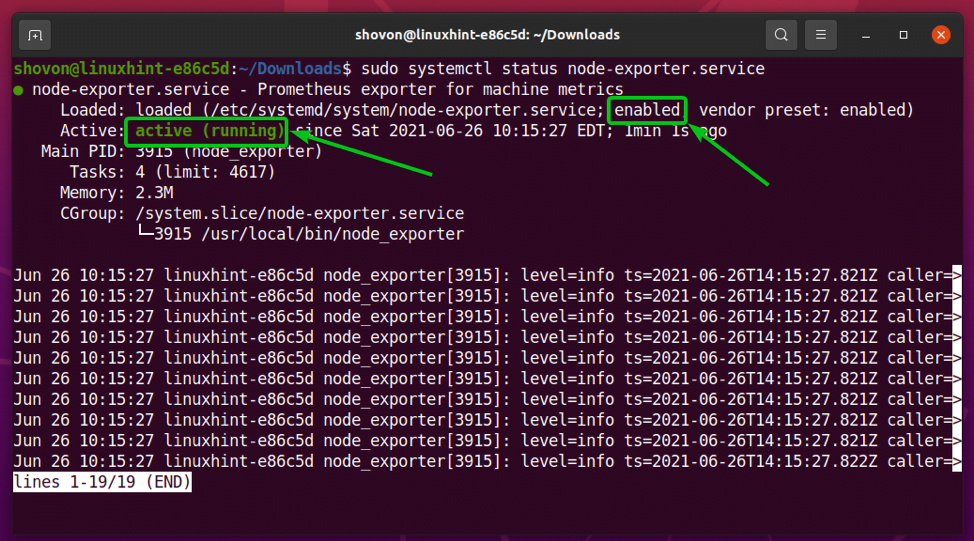Click the '~/Downloads' directory in prompt
974x541 pixels.
(290, 68)
